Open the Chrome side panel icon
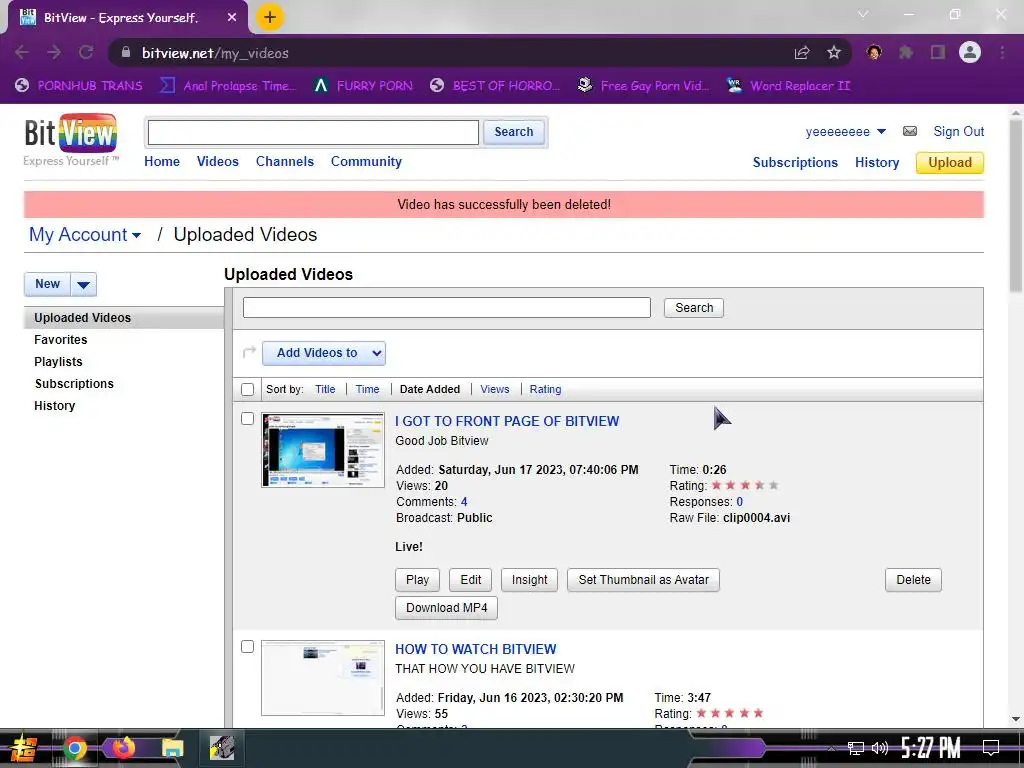The image size is (1024, 768). tap(938, 53)
